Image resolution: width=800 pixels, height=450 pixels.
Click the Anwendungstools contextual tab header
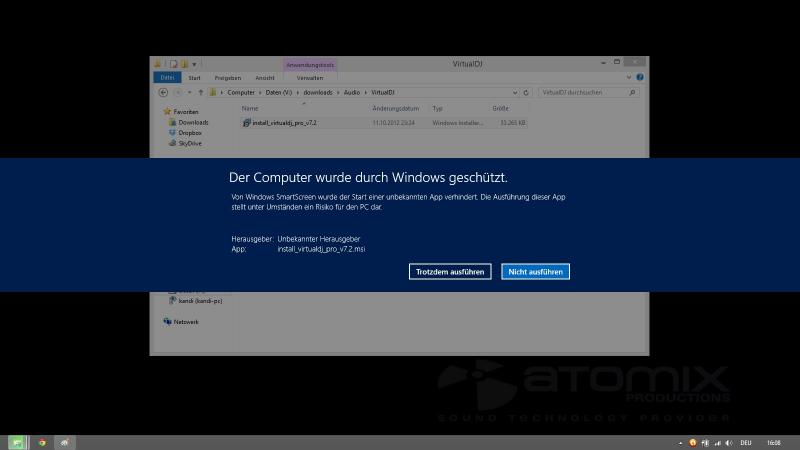(x=310, y=65)
